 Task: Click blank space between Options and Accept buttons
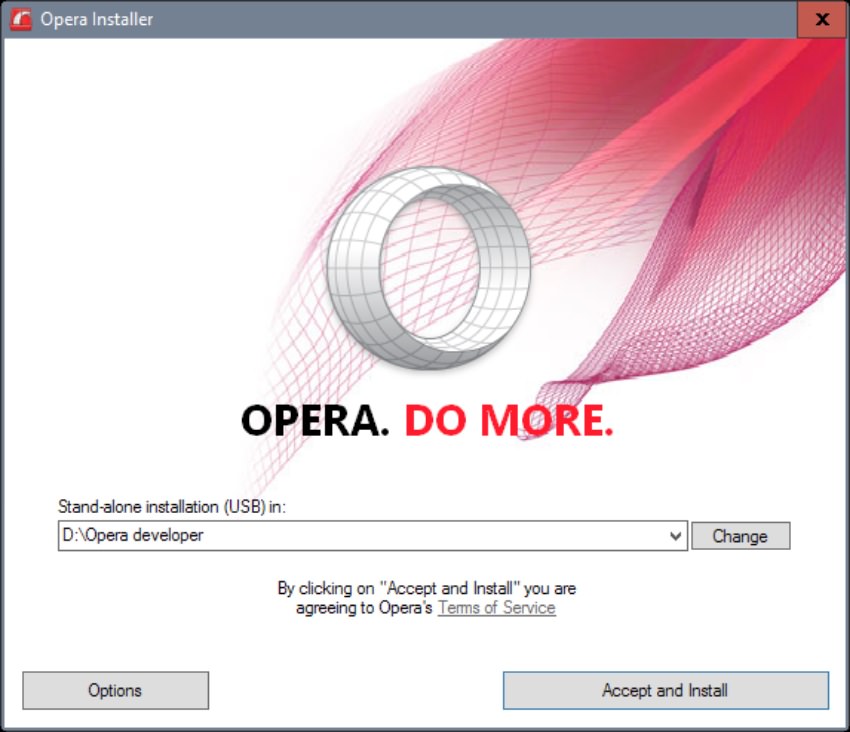pyautogui.click(x=355, y=690)
